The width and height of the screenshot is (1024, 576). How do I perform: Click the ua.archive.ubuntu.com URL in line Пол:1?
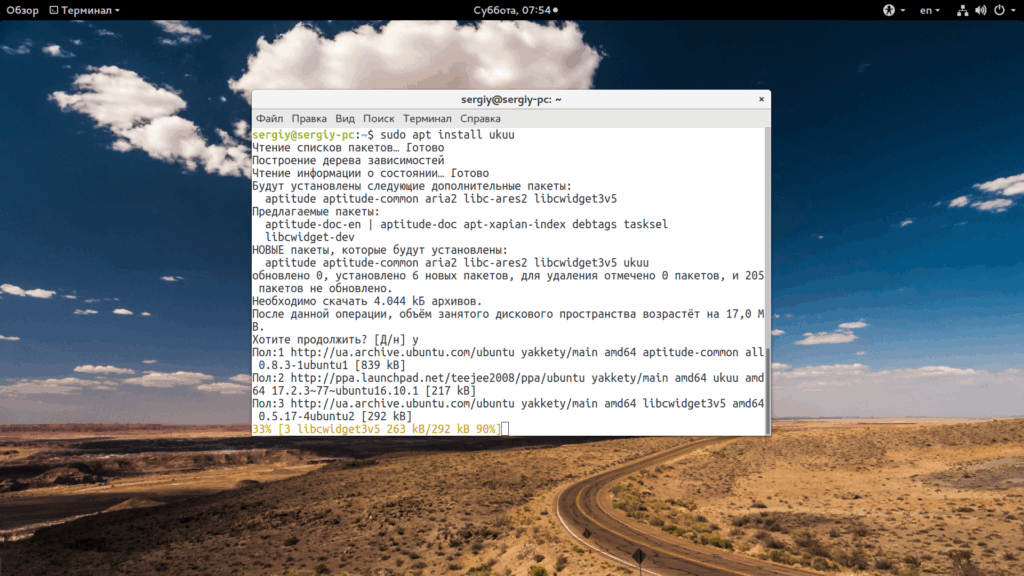(x=402, y=352)
